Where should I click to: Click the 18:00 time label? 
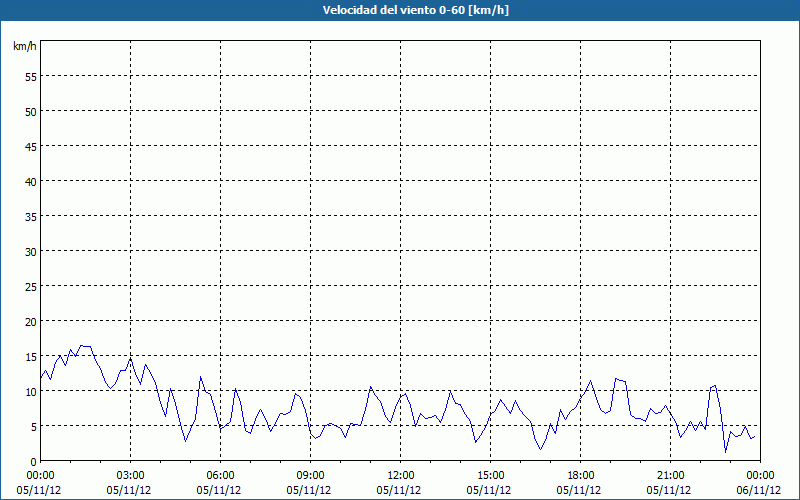[x=581, y=476]
